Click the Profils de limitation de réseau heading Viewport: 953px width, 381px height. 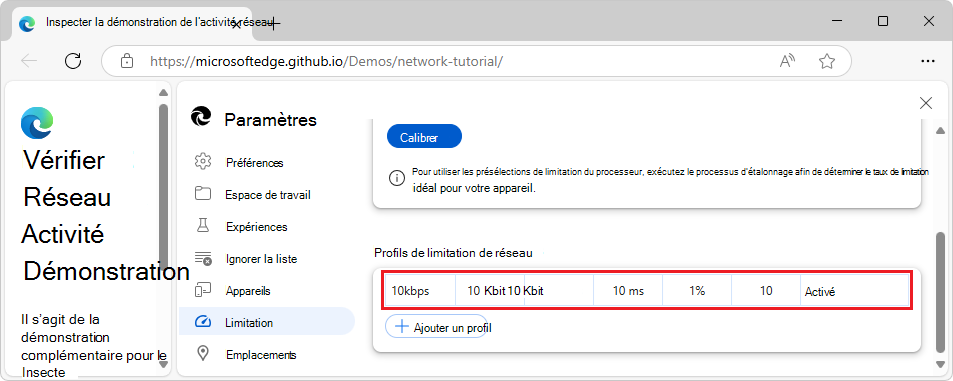[453, 253]
